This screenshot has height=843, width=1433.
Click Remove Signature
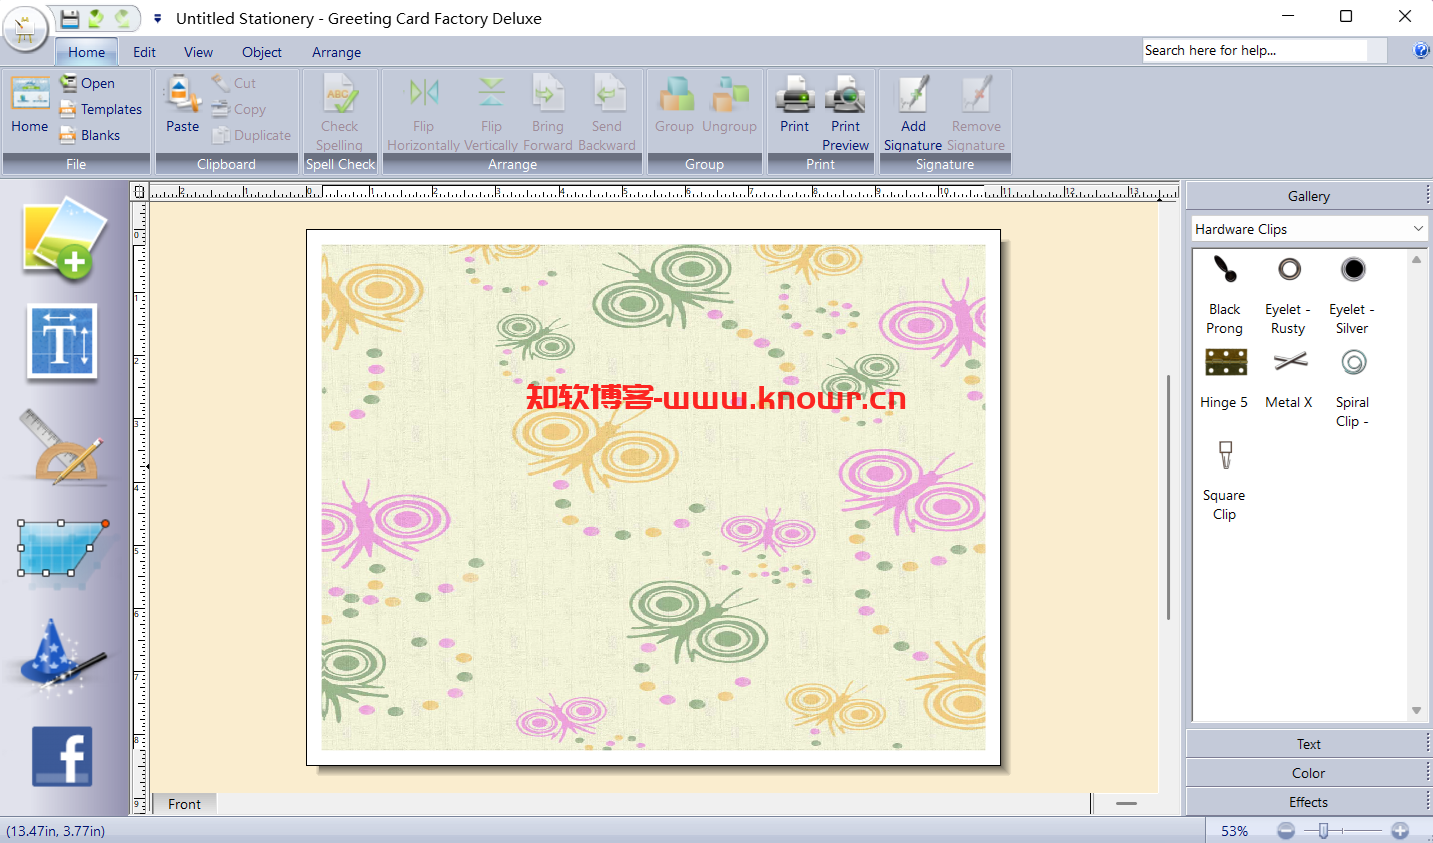(976, 113)
